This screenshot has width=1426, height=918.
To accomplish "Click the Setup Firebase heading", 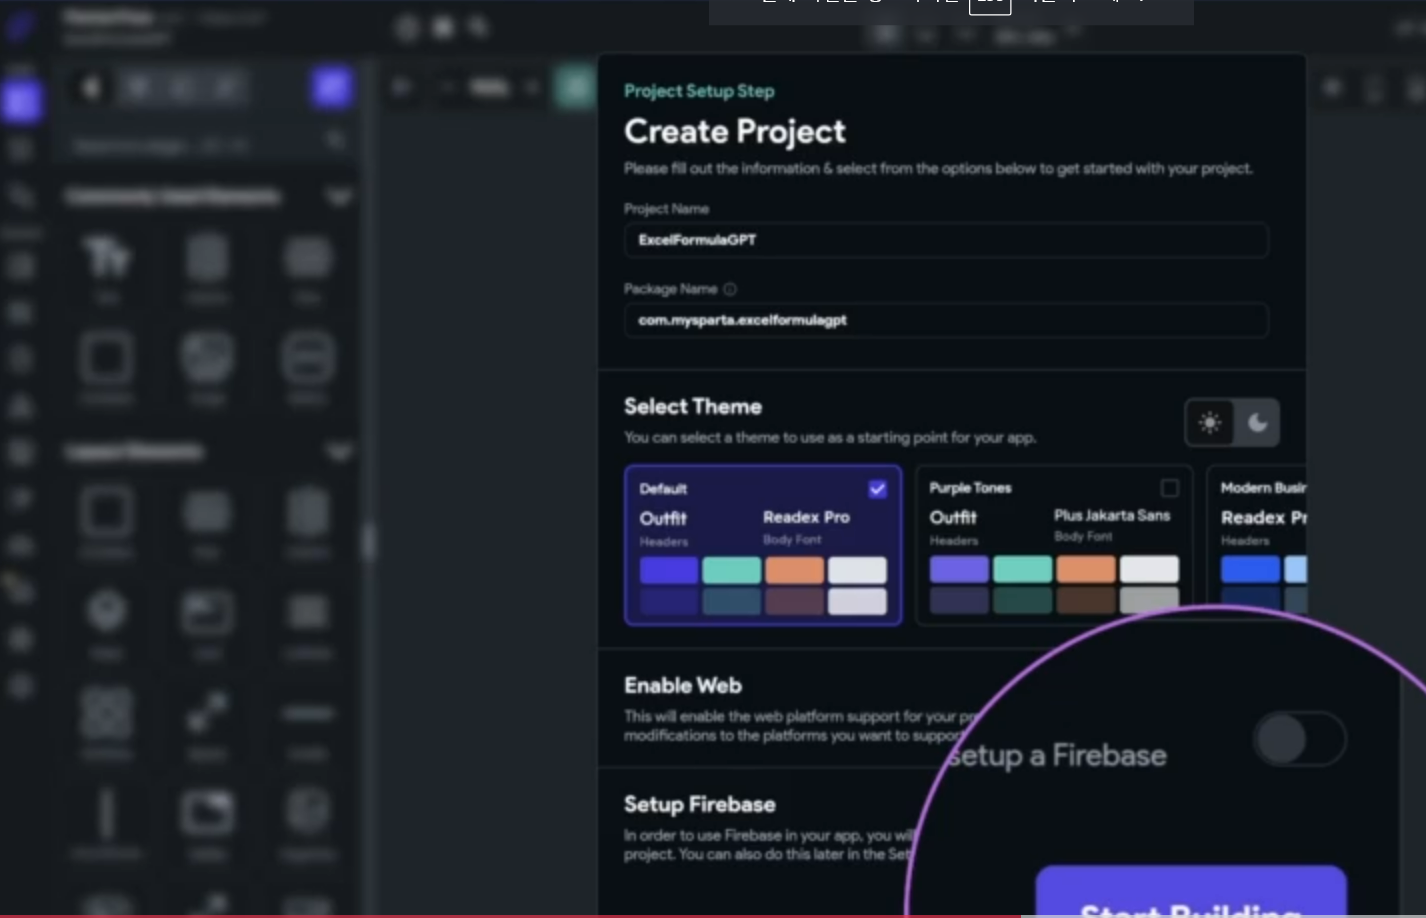I will [x=700, y=804].
